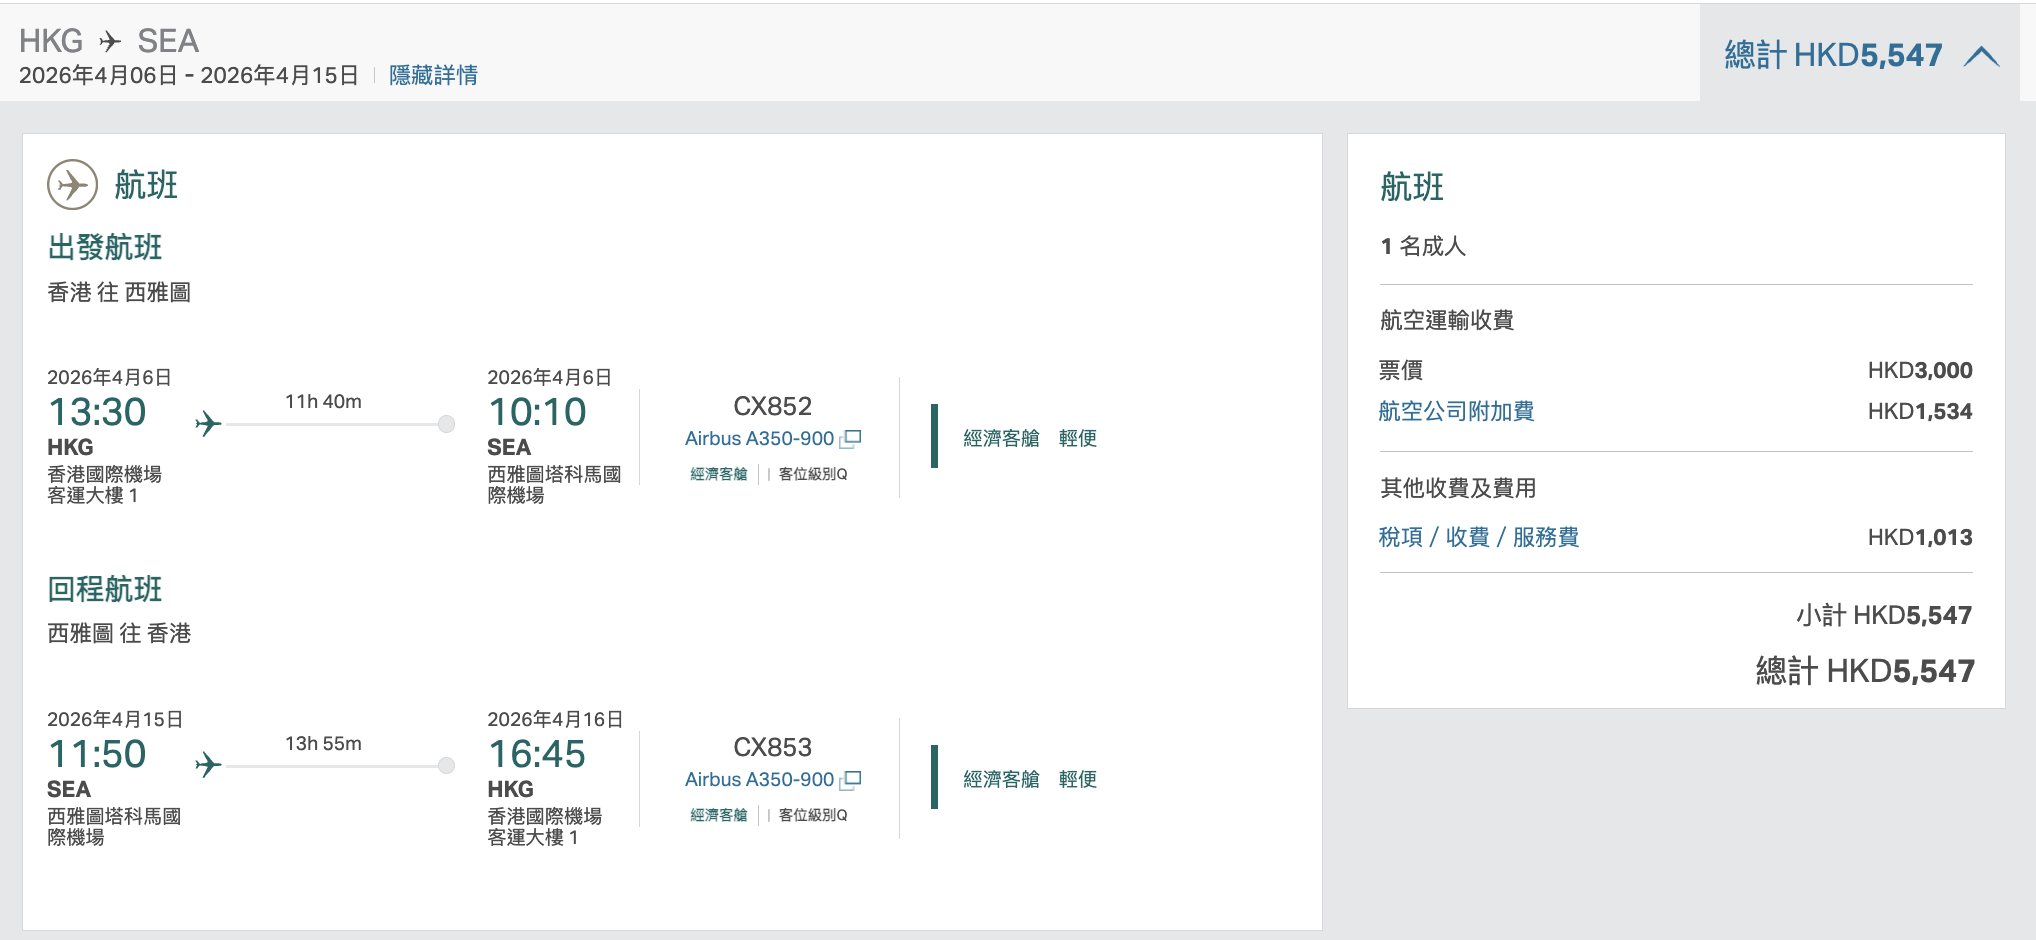This screenshot has width=2036, height=940.
Task: Open the 航空公司附加費 surcharge link
Action: click(x=1456, y=411)
